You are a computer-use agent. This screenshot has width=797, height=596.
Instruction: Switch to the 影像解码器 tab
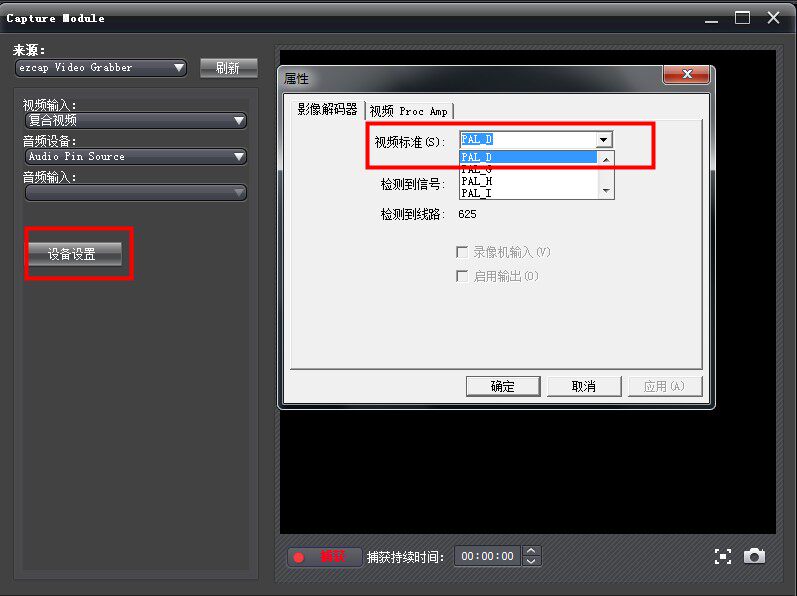point(327,110)
